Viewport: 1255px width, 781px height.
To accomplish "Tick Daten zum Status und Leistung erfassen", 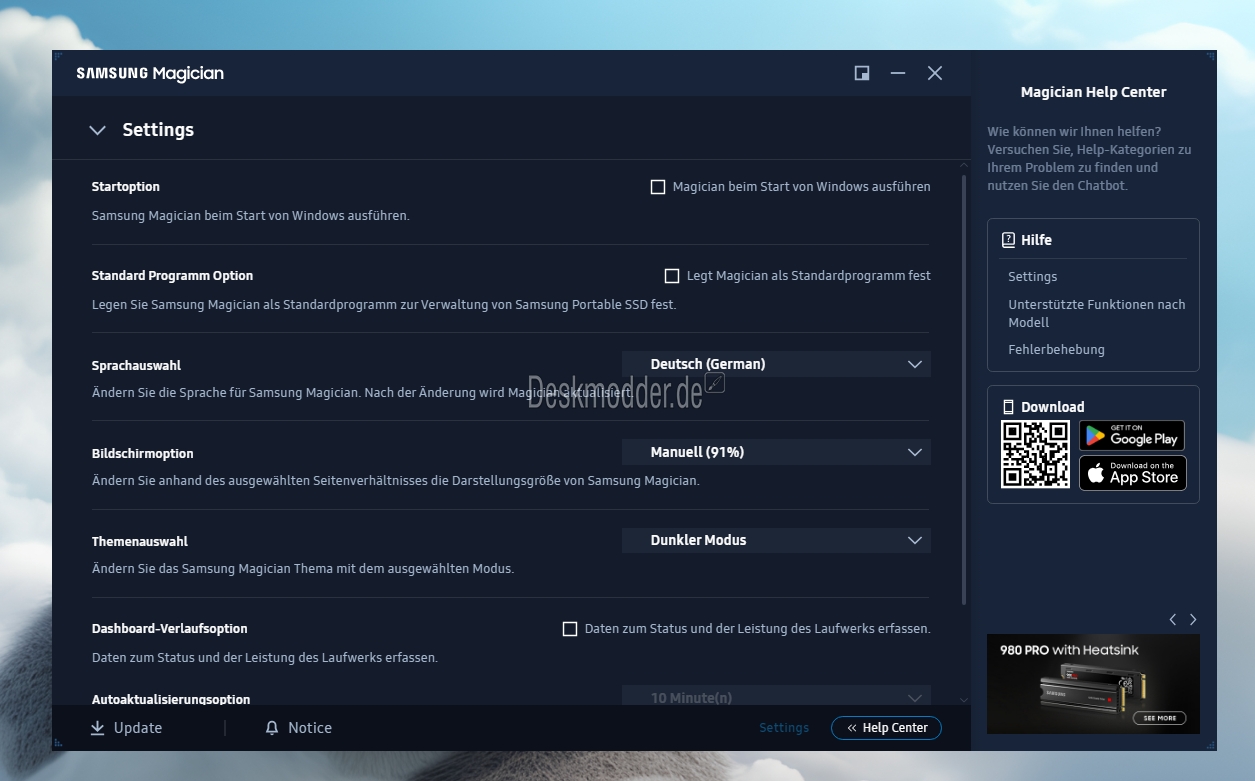I will coord(570,629).
